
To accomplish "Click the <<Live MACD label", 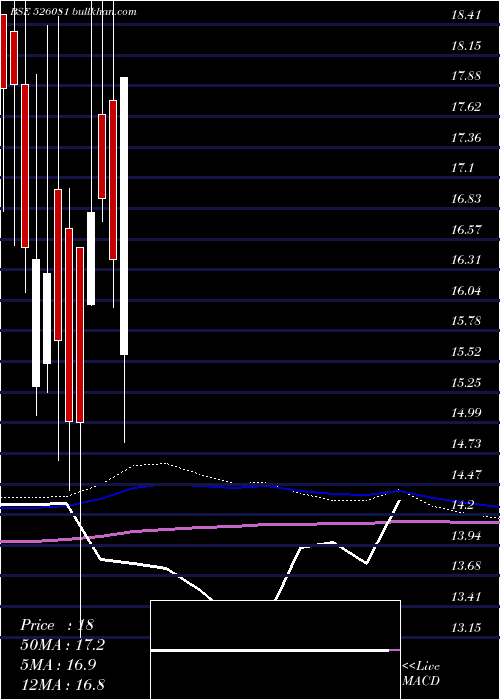I will pos(421,674).
